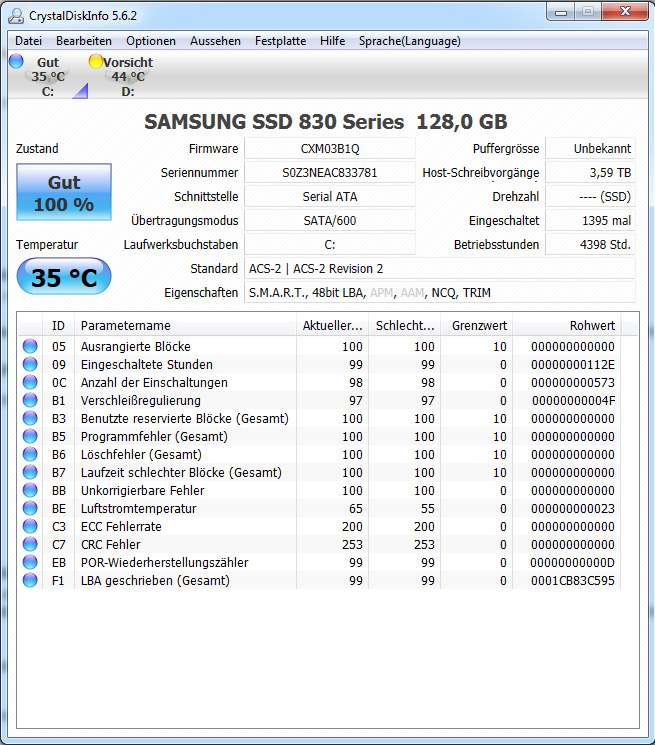655x745 pixels.
Task: Click the Host-Schreibvorgänge value 3,59 TB
Action: pos(590,172)
